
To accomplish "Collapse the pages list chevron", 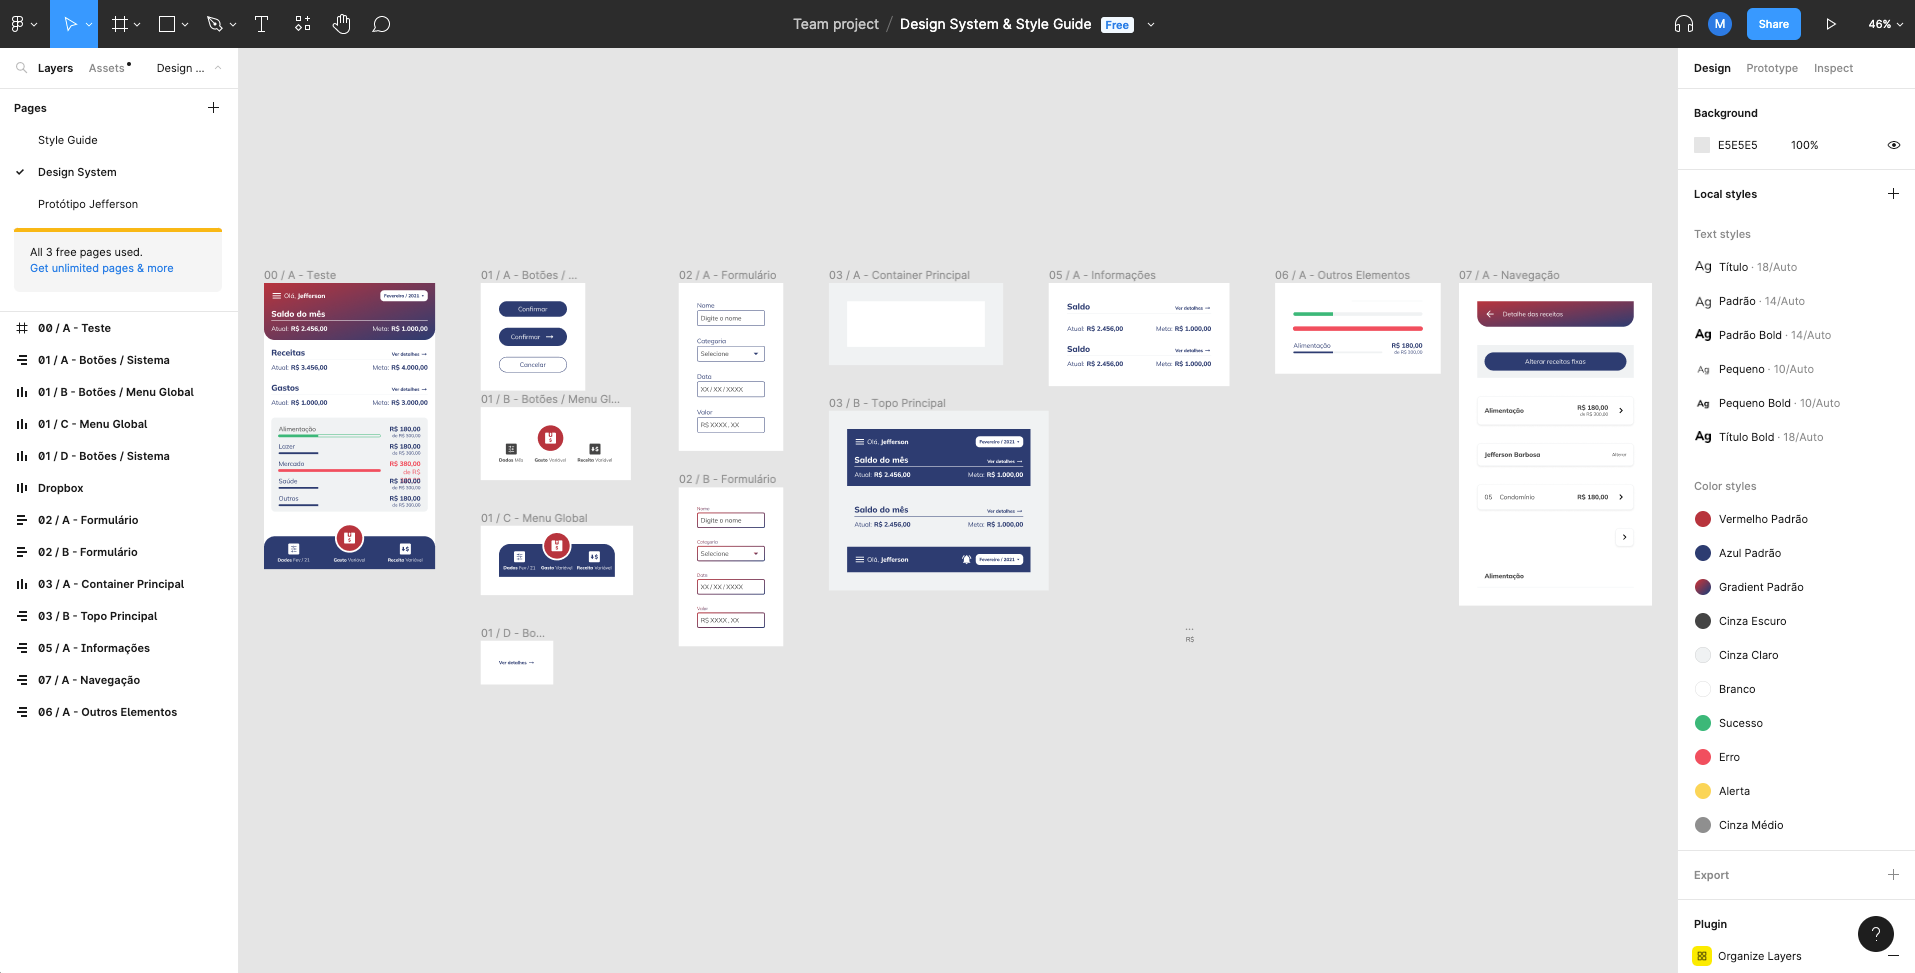I will (x=218, y=68).
